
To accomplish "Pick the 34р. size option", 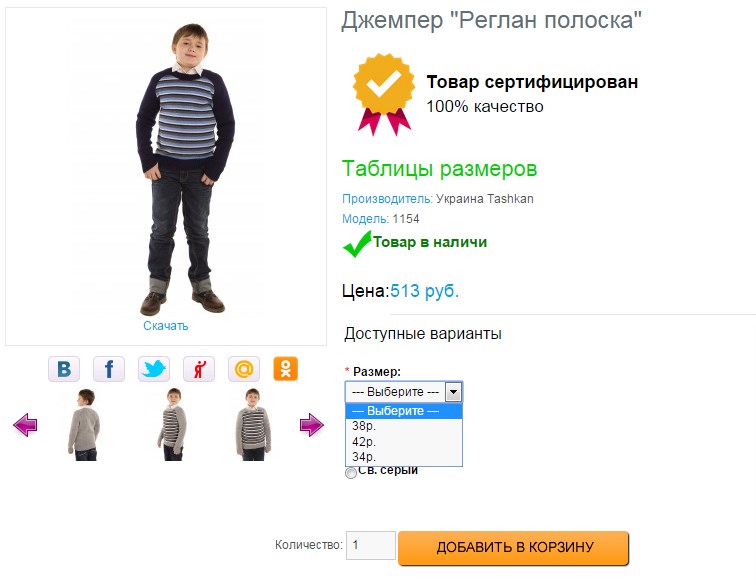I will pyautogui.click(x=363, y=457).
